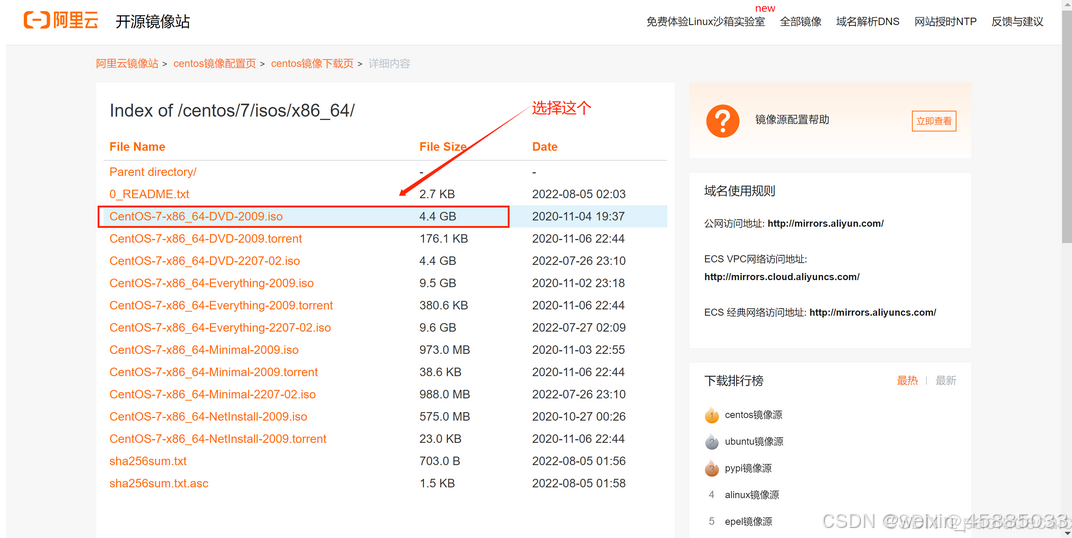This screenshot has height=538, width=1072.
Task: Open 0_README.txt file
Action: tap(149, 194)
